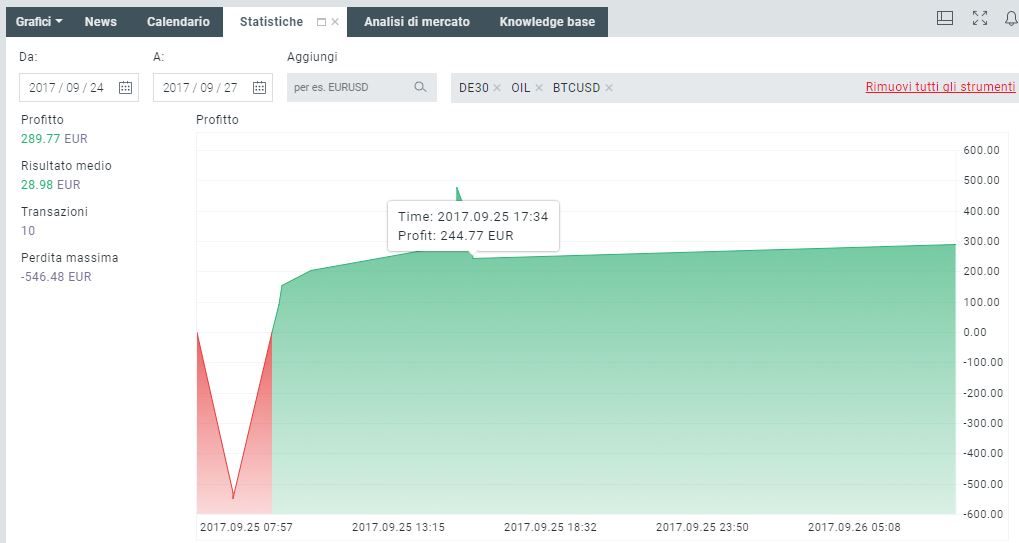The width and height of the screenshot is (1019, 543).
Task: Switch to the News tab
Action: 100,22
